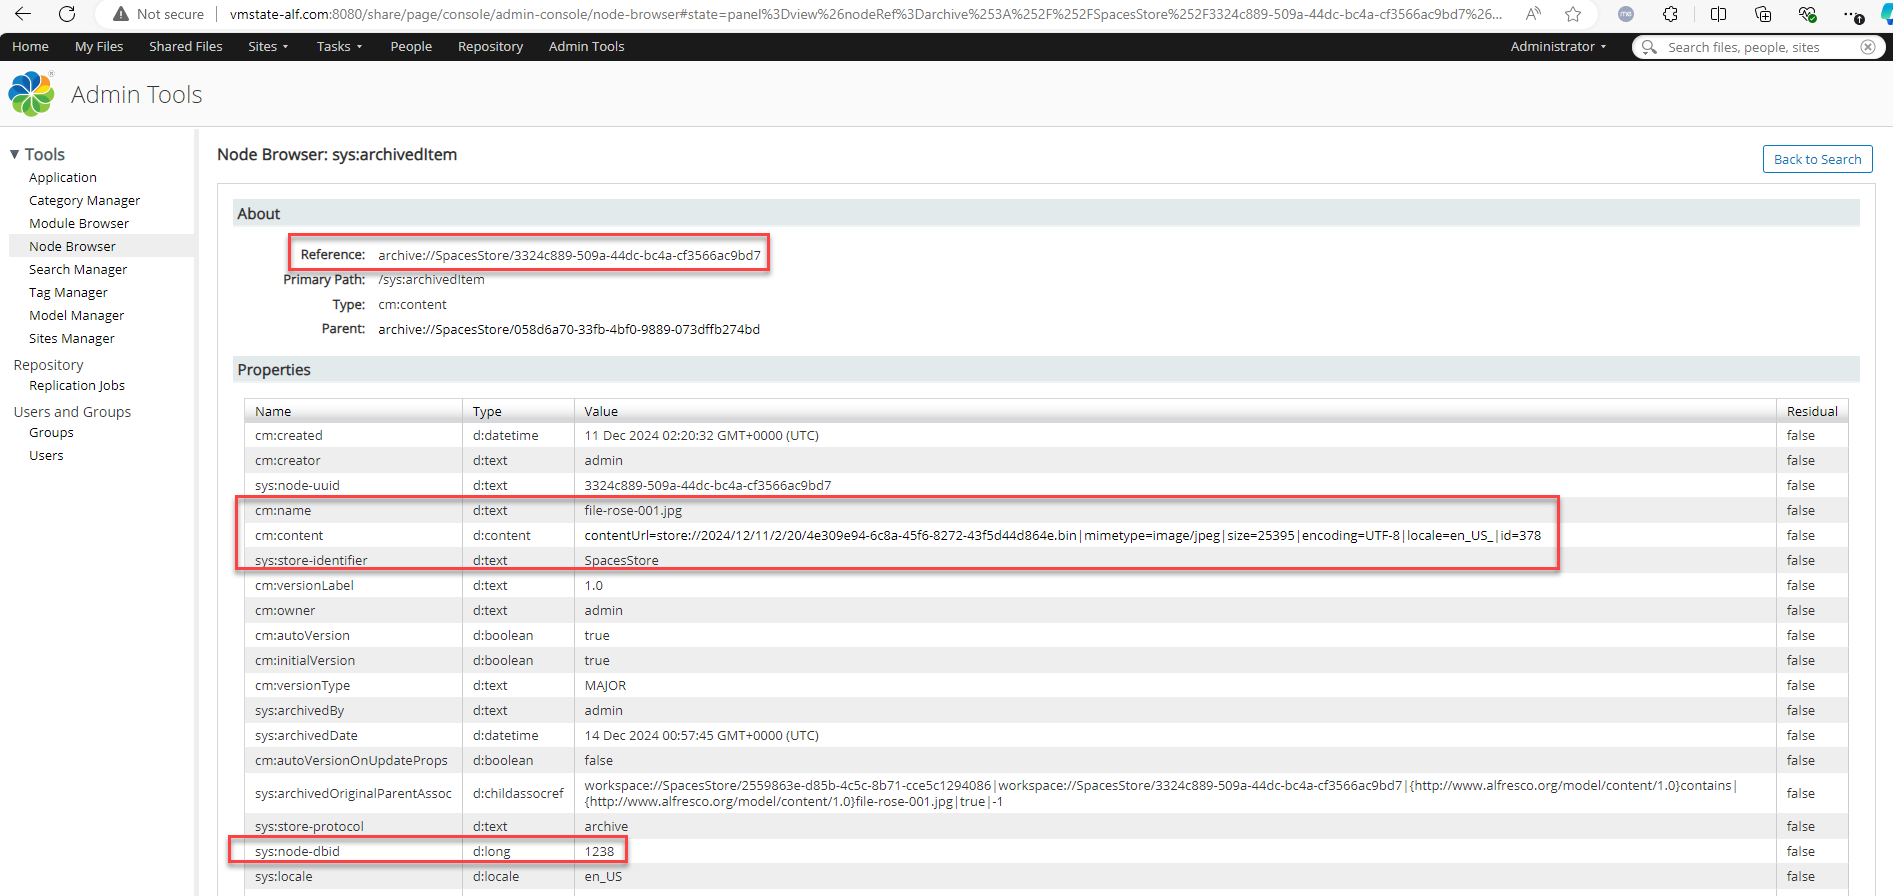
Task: Click the search magnifier icon
Action: pos(1649,47)
